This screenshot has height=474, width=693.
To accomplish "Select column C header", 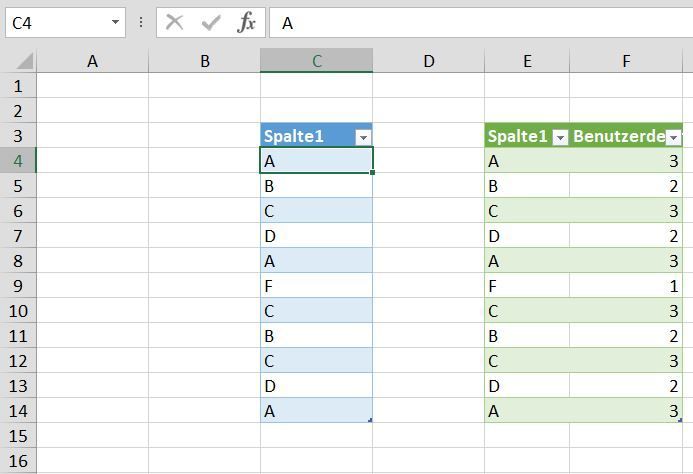I will [x=316, y=61].
